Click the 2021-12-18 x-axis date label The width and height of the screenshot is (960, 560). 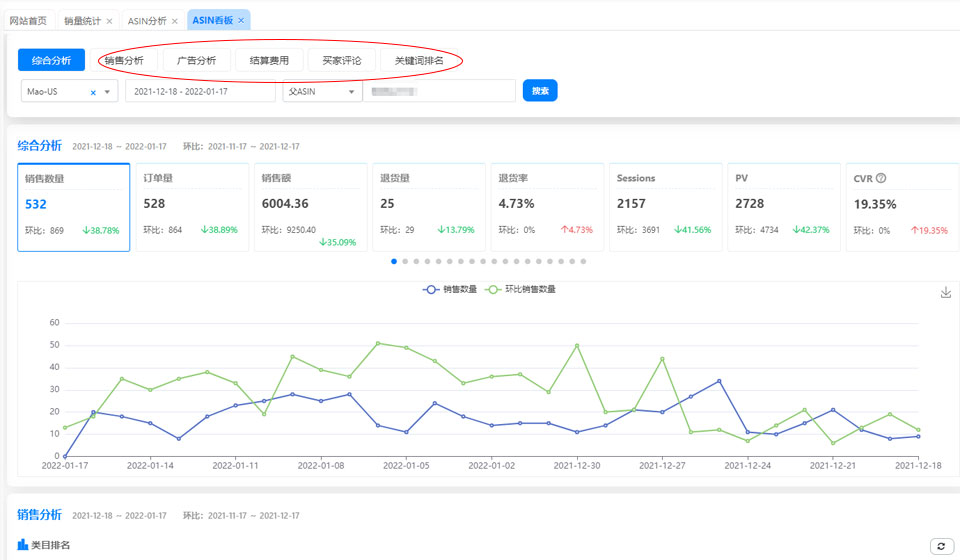point(918,466)
